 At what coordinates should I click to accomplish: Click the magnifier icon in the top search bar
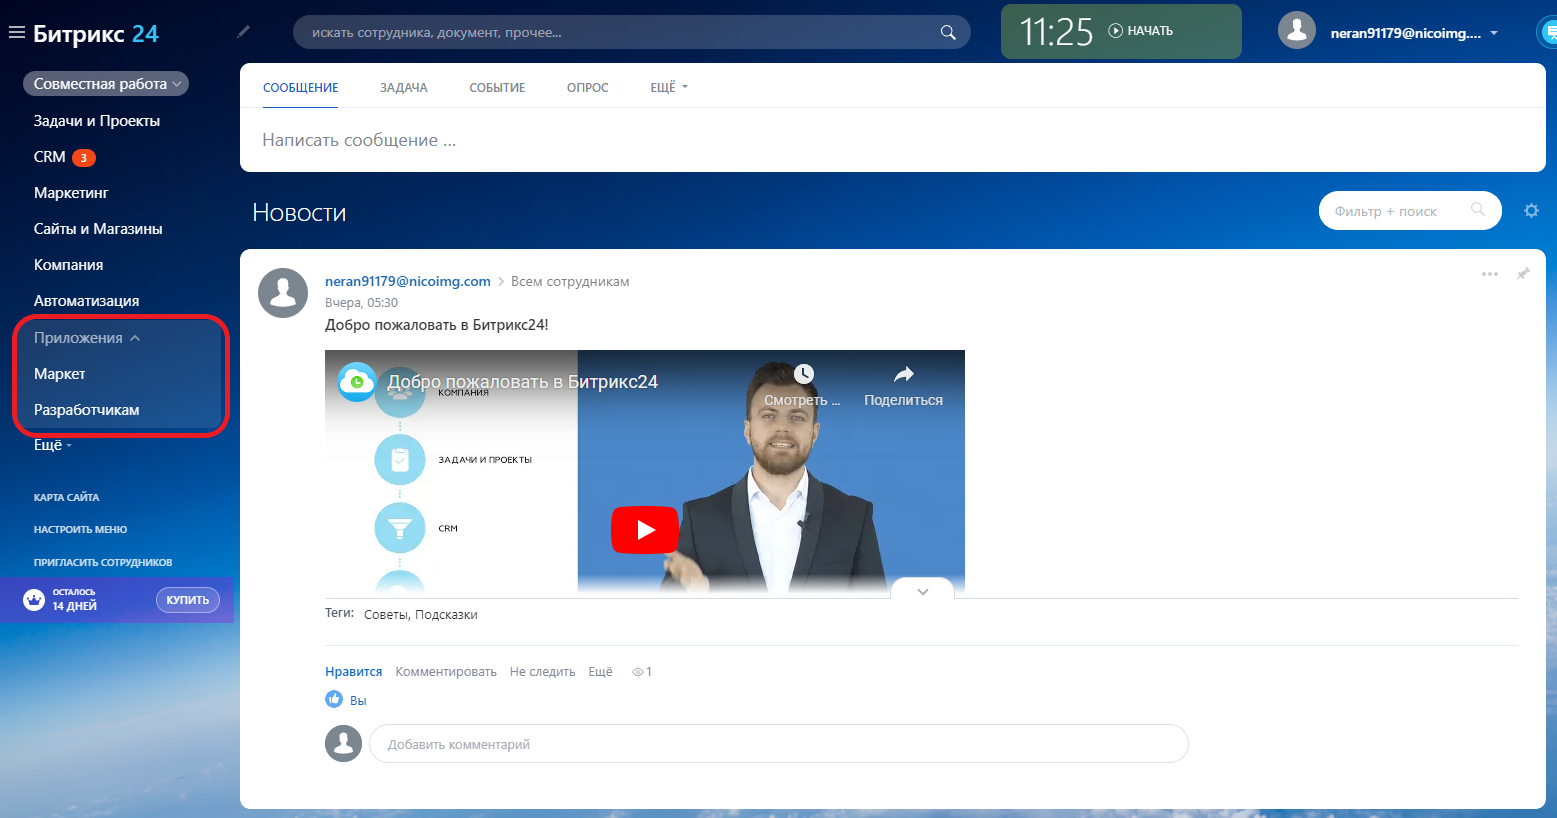947,33
